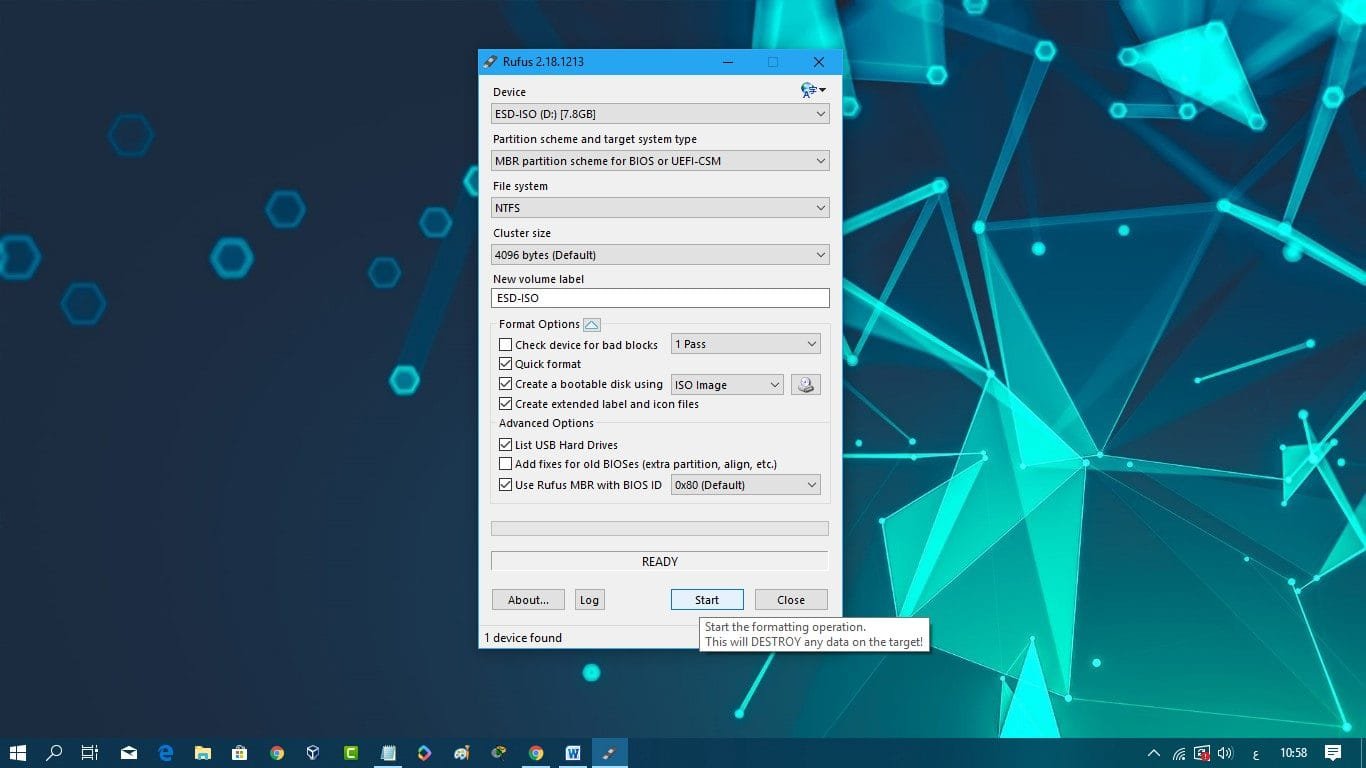1366x768 pixels.
Task: Open File Explorer from the taskbar
Action: (x=202, y=753)
